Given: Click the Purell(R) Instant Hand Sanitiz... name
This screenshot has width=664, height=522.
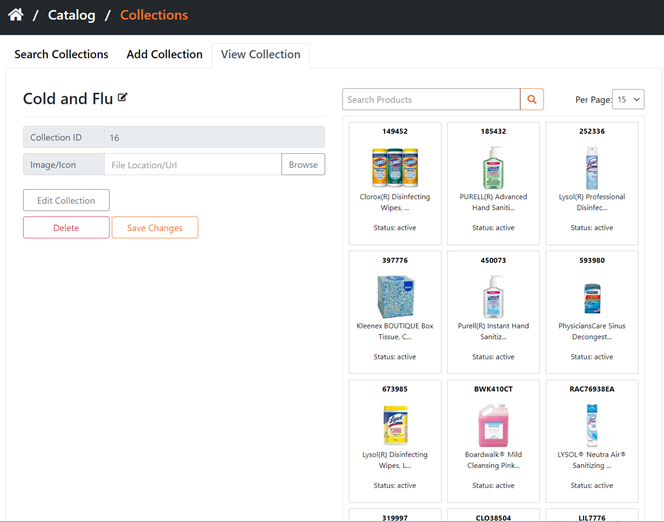Looking at the screenshot, I should pyautogui.click(x=493, y=331).
